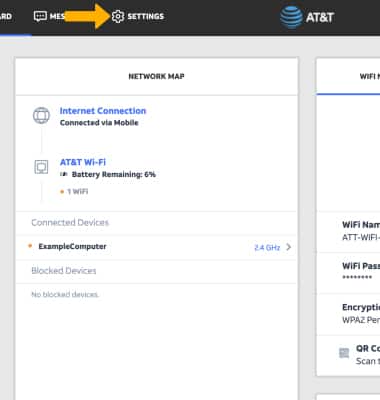Click the Blocked Devices heading

pyautogui.click(x=64, y=270)
